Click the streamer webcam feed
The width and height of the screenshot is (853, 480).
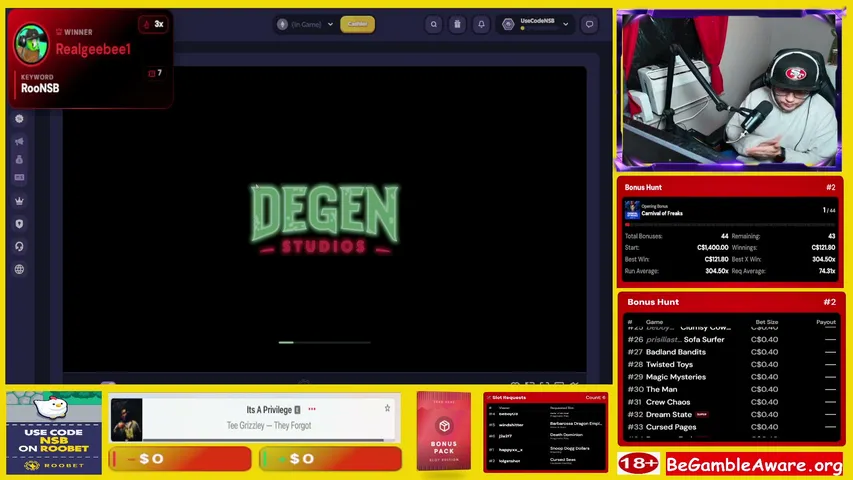(730, 90)
